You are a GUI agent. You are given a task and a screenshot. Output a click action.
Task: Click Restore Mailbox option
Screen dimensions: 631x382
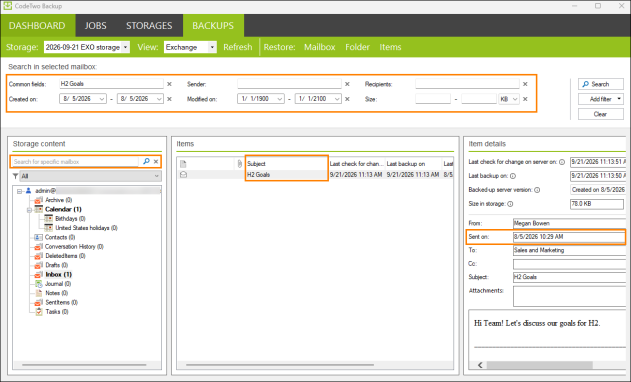pyautogui.click(x=320, y=47)
